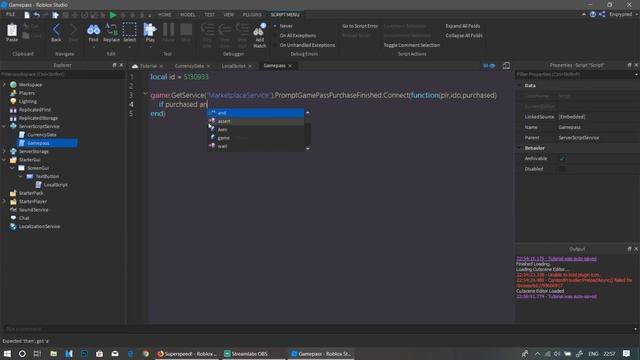640x360 pixels.
Task: Click the Explorer filter search field
Action: click(x=62, y=74)
